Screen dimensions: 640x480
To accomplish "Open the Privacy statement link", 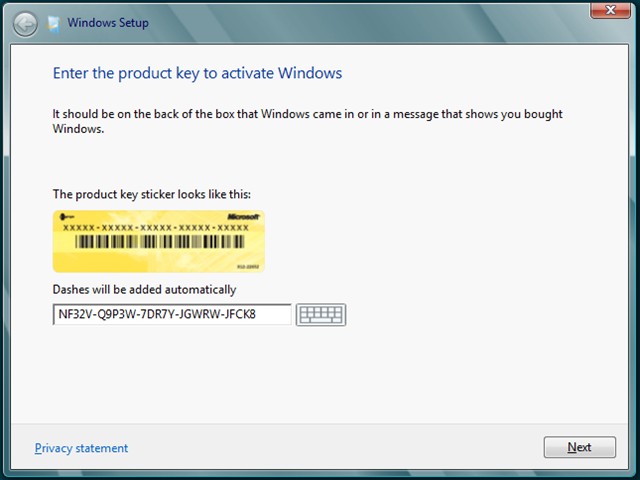I will point(81,448).
